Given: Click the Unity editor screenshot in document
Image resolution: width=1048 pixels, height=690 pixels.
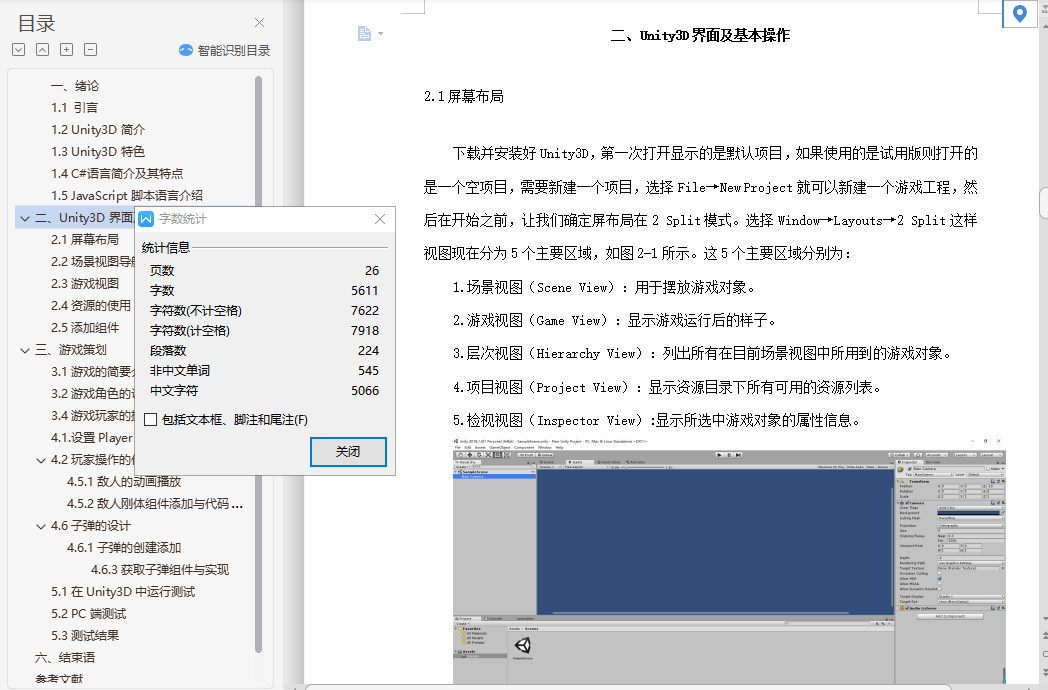Looking at the screenshot, I should 729,560.
